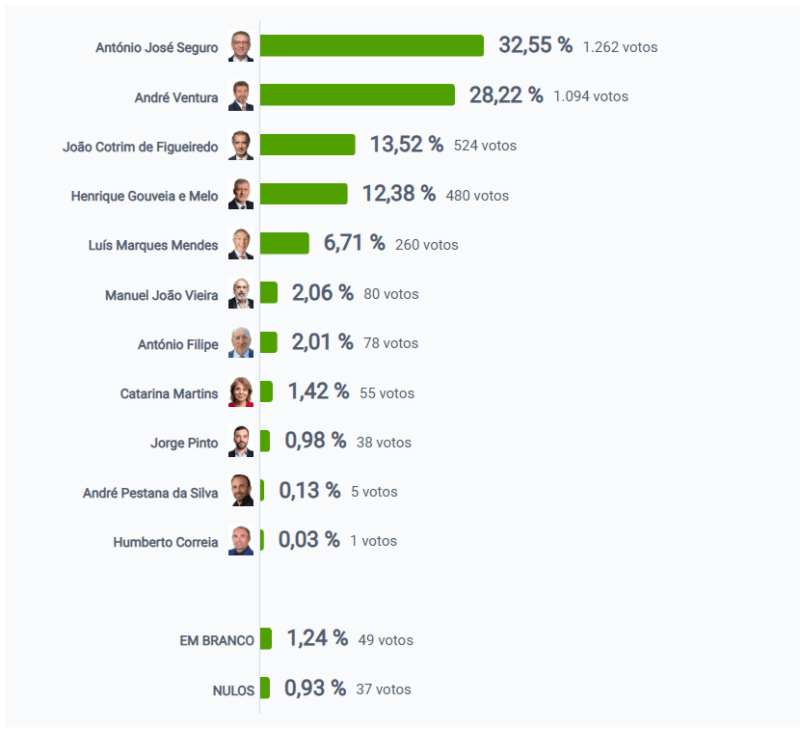Click the EM BRANCO label
Viewport: 800px width, 729px height.
(x=217, y=640)
